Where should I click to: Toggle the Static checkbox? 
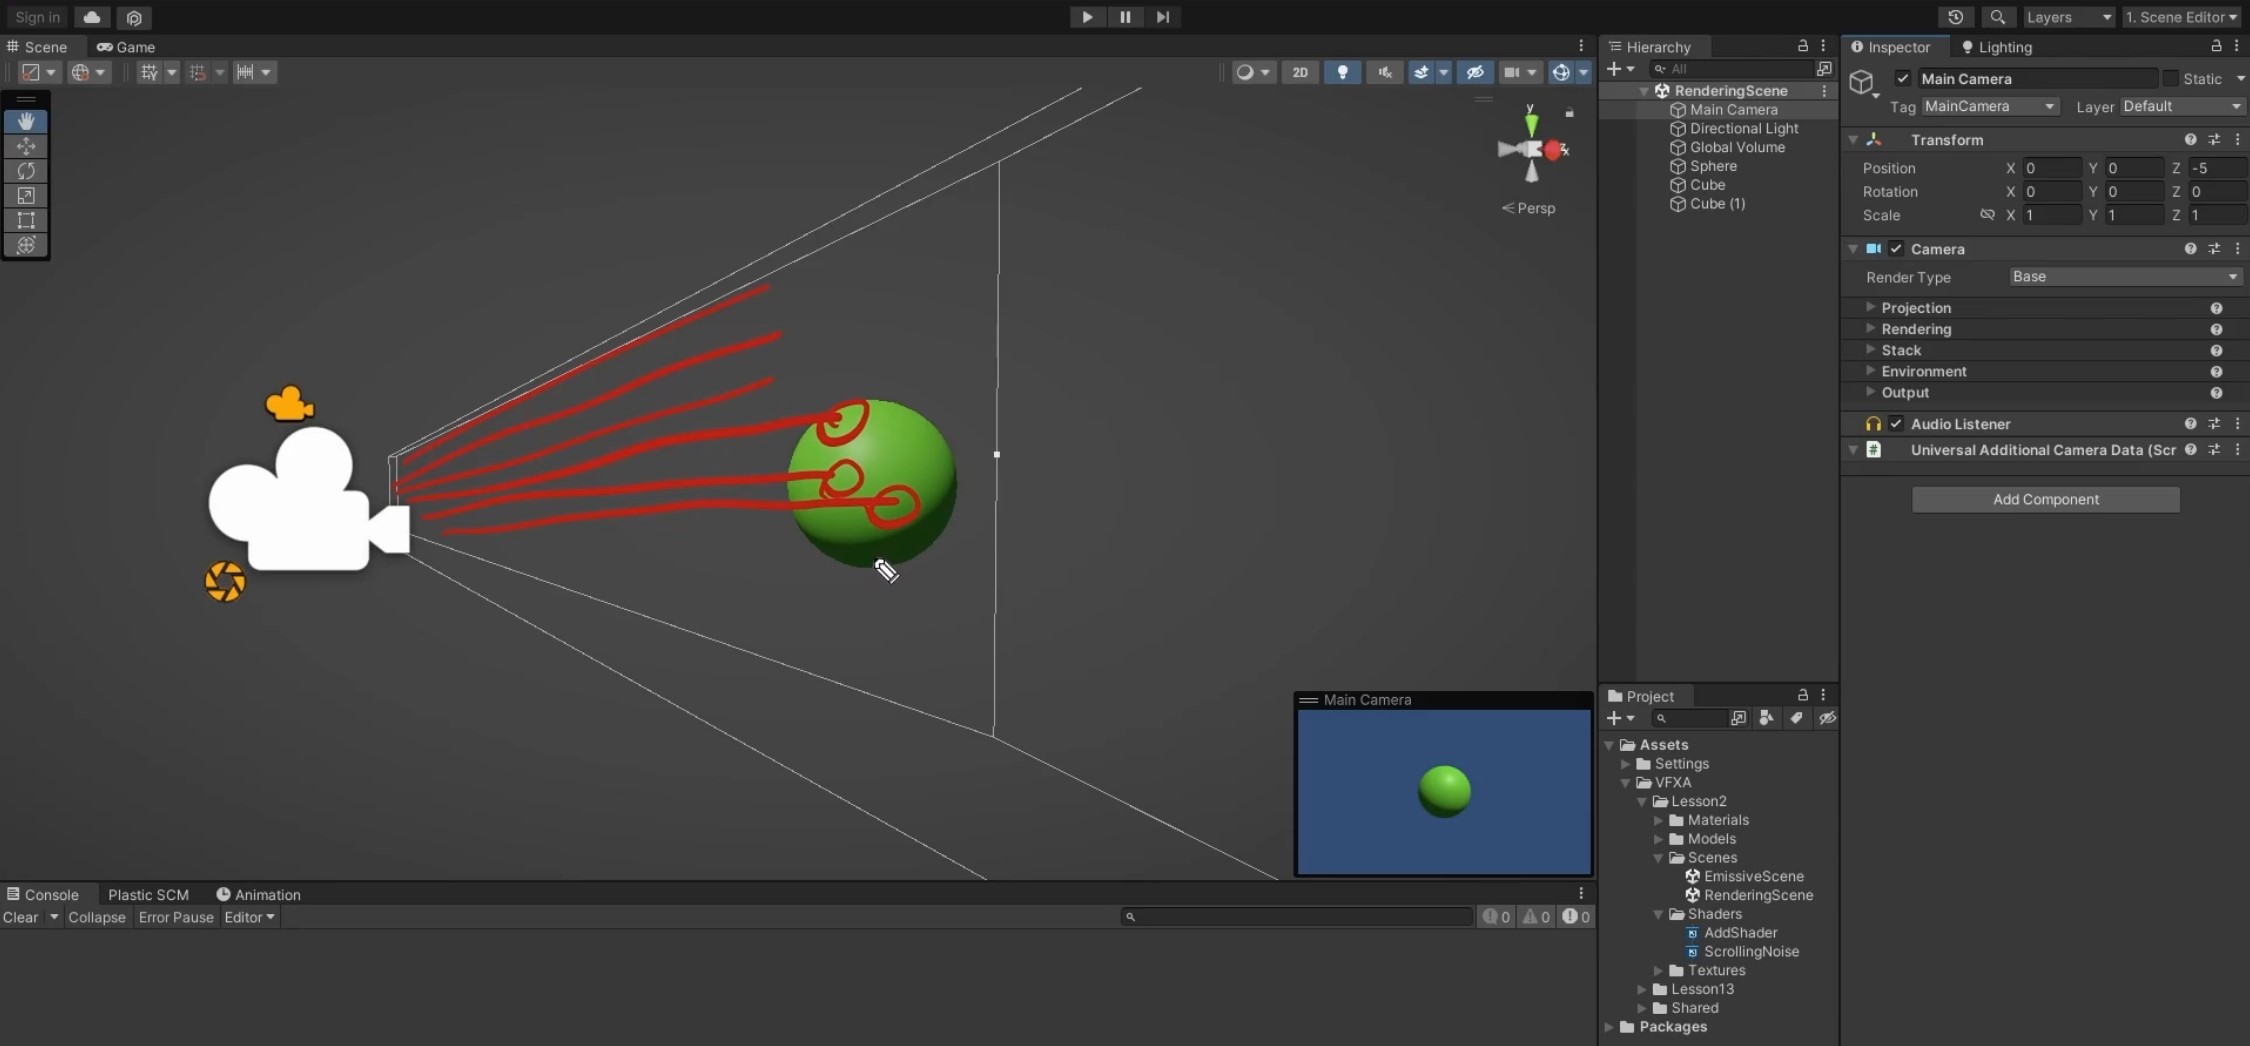2170,78
